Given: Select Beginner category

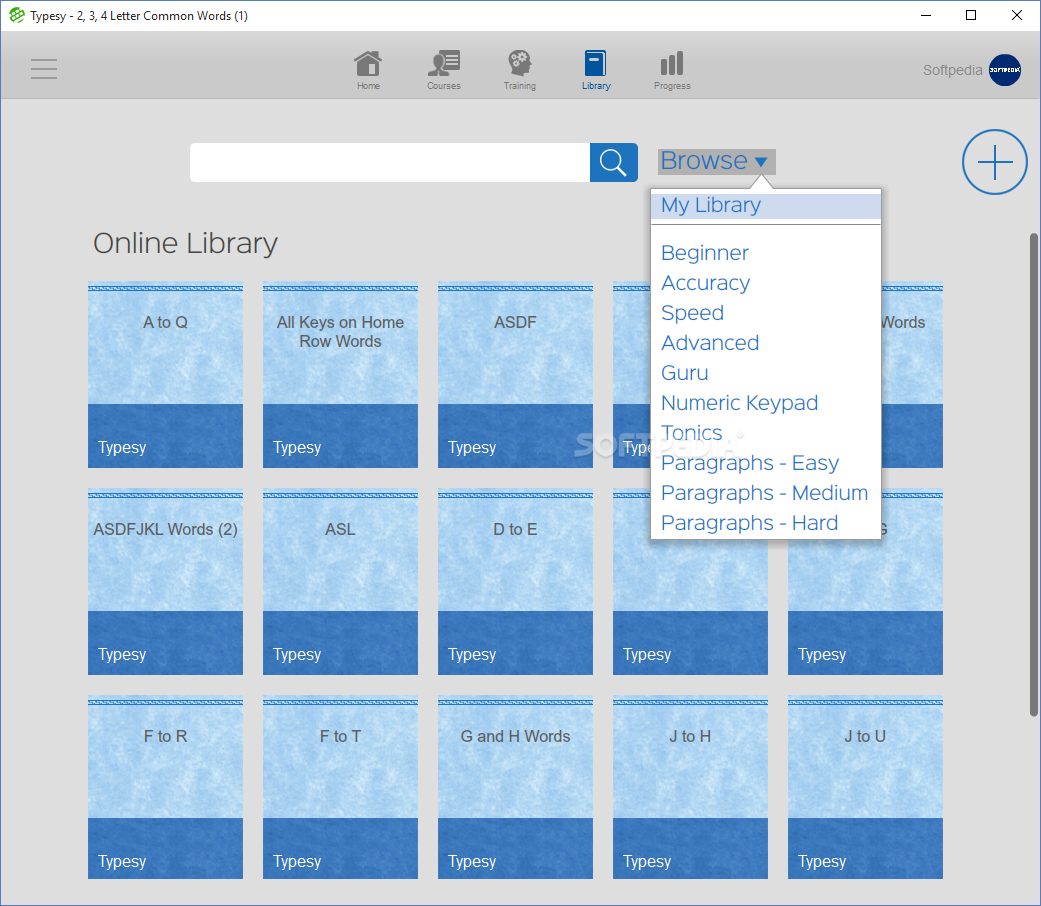Looking at the screenshot, I should pos(704,253).
